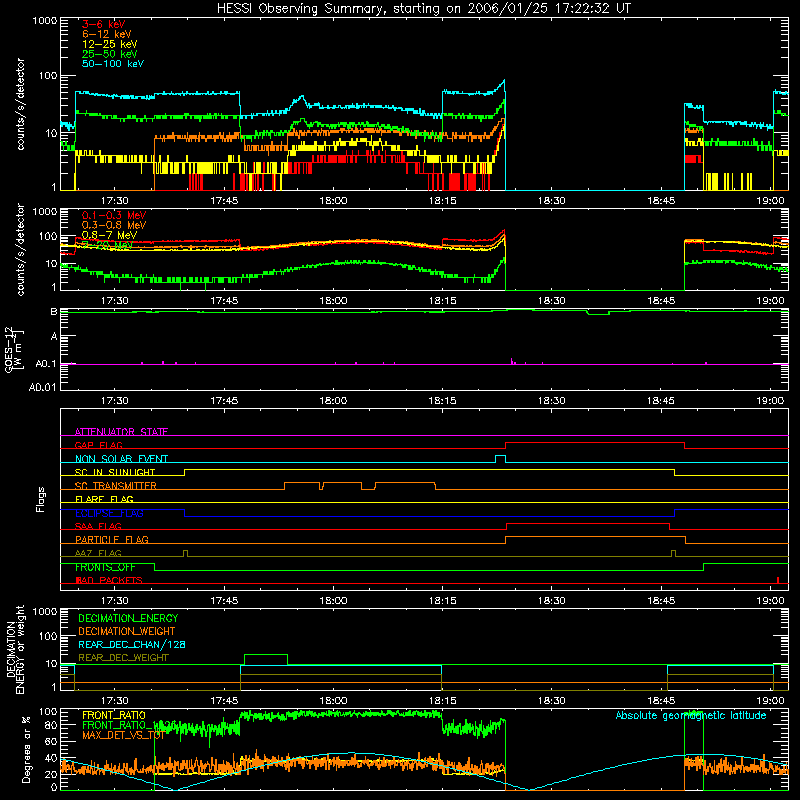
Task: Click the 0.1-0.3 MeV legend label
Action: click(114, 215)
